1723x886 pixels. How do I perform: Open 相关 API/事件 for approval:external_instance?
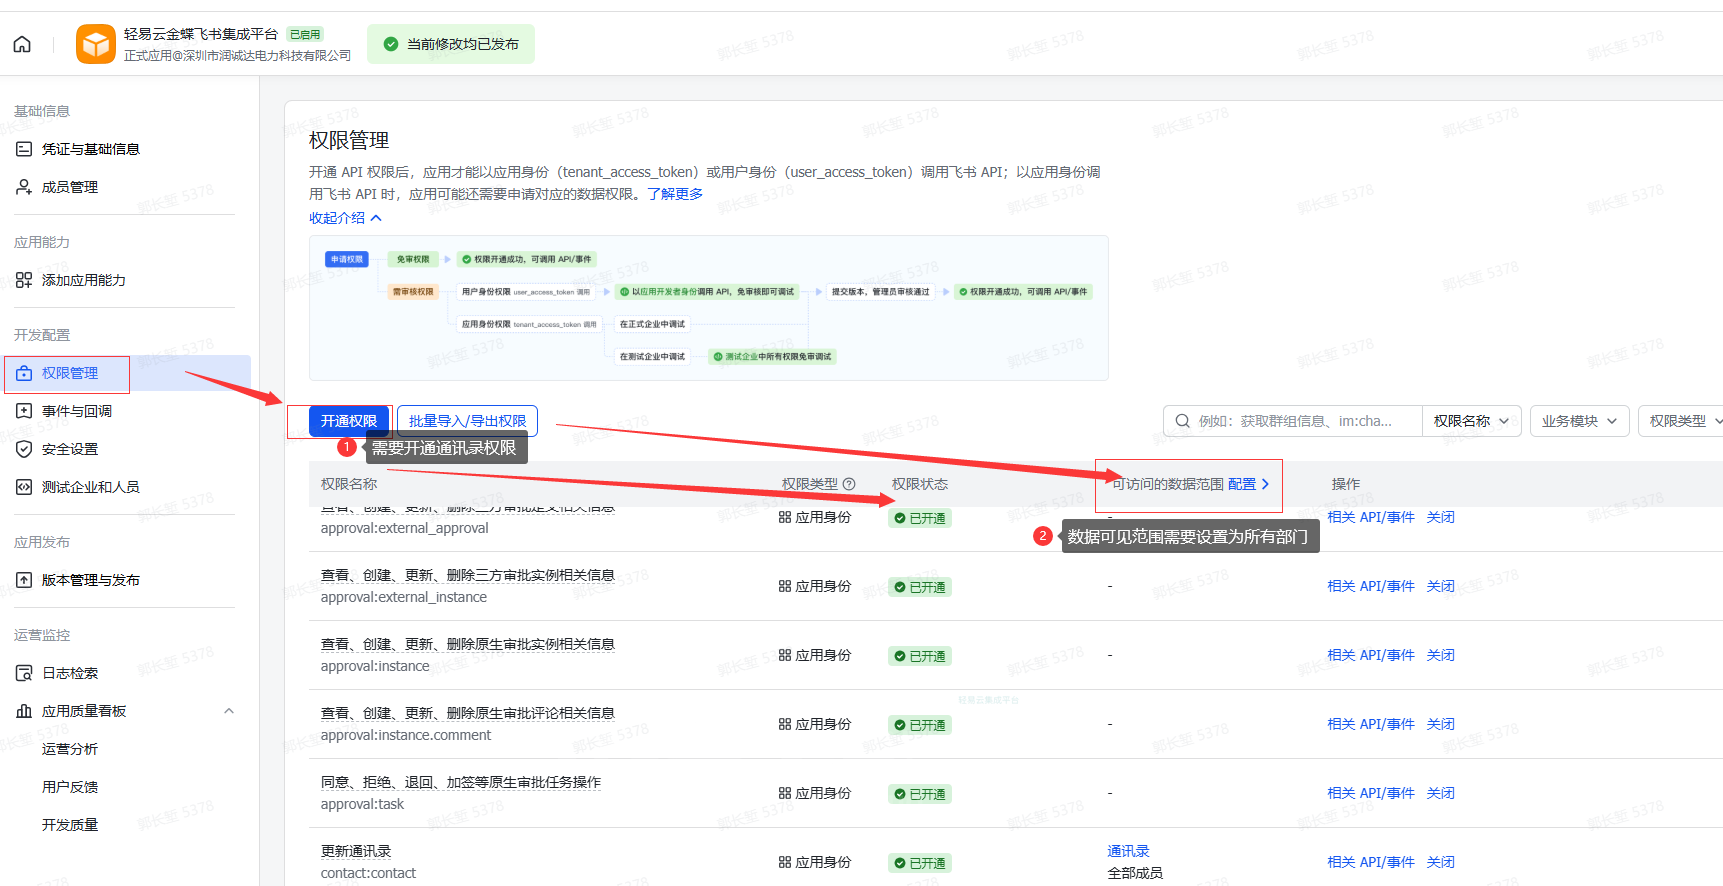pyautogui.click(x=1371, y=586)
